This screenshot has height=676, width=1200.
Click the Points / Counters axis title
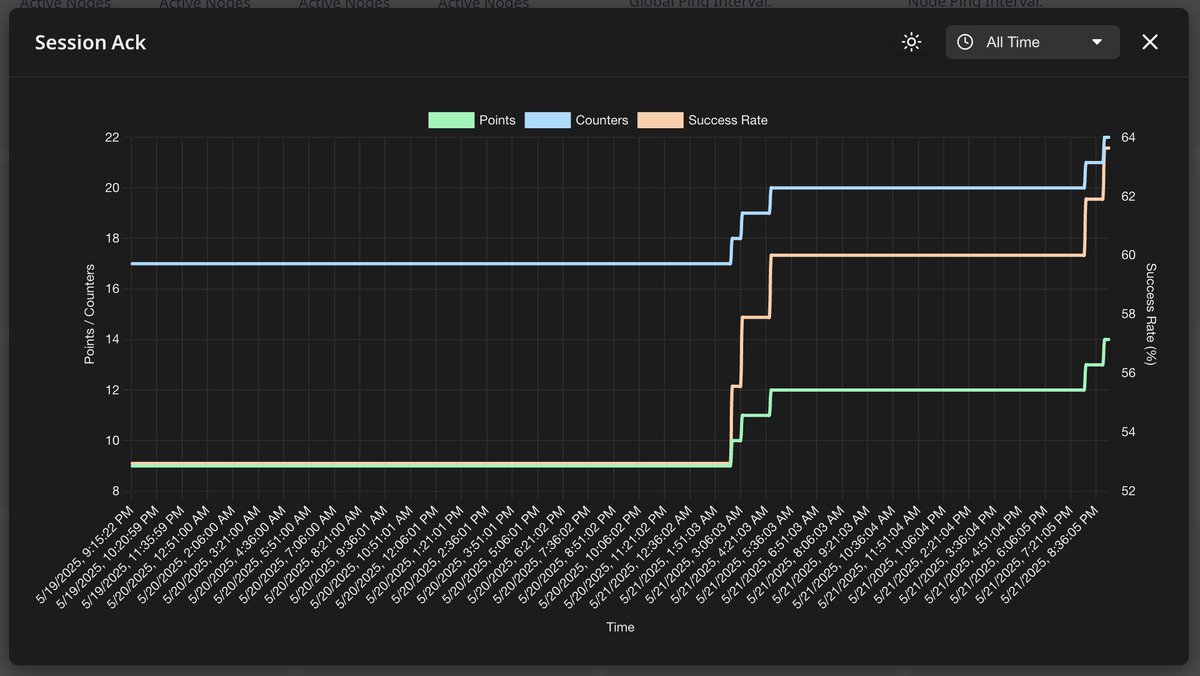pos(90,313)
